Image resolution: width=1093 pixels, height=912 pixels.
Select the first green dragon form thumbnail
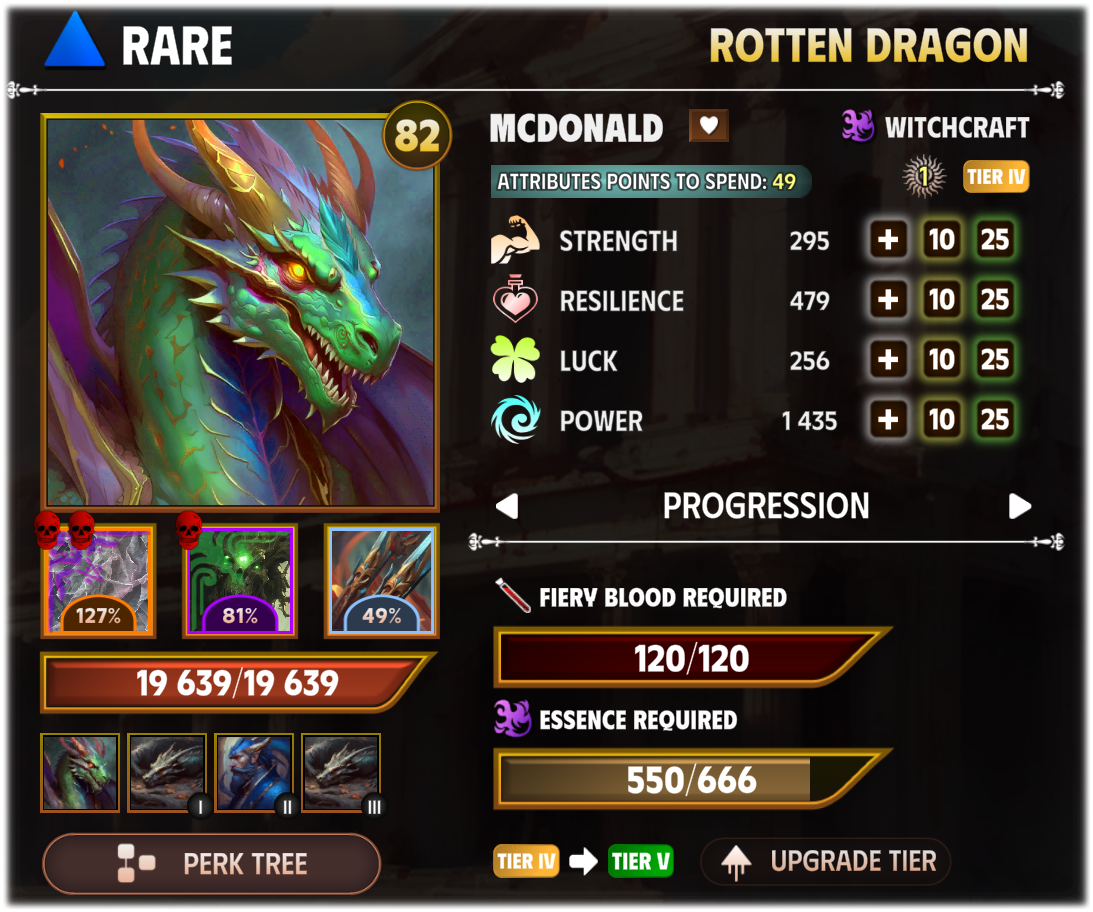80,773
